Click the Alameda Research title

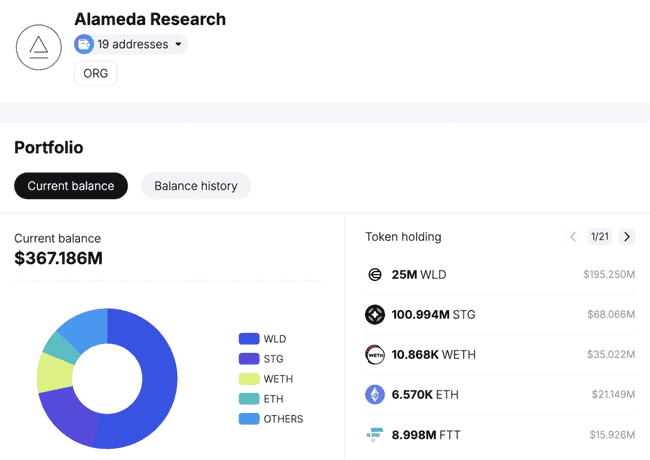[150, 19]
